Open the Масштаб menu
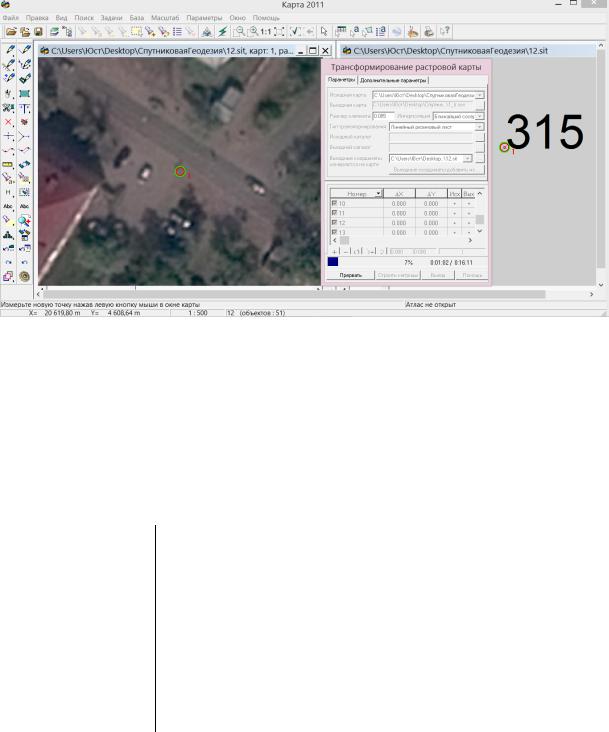This screenshot has height=732, width=609. pyautogui.click(x=165, y=18)
